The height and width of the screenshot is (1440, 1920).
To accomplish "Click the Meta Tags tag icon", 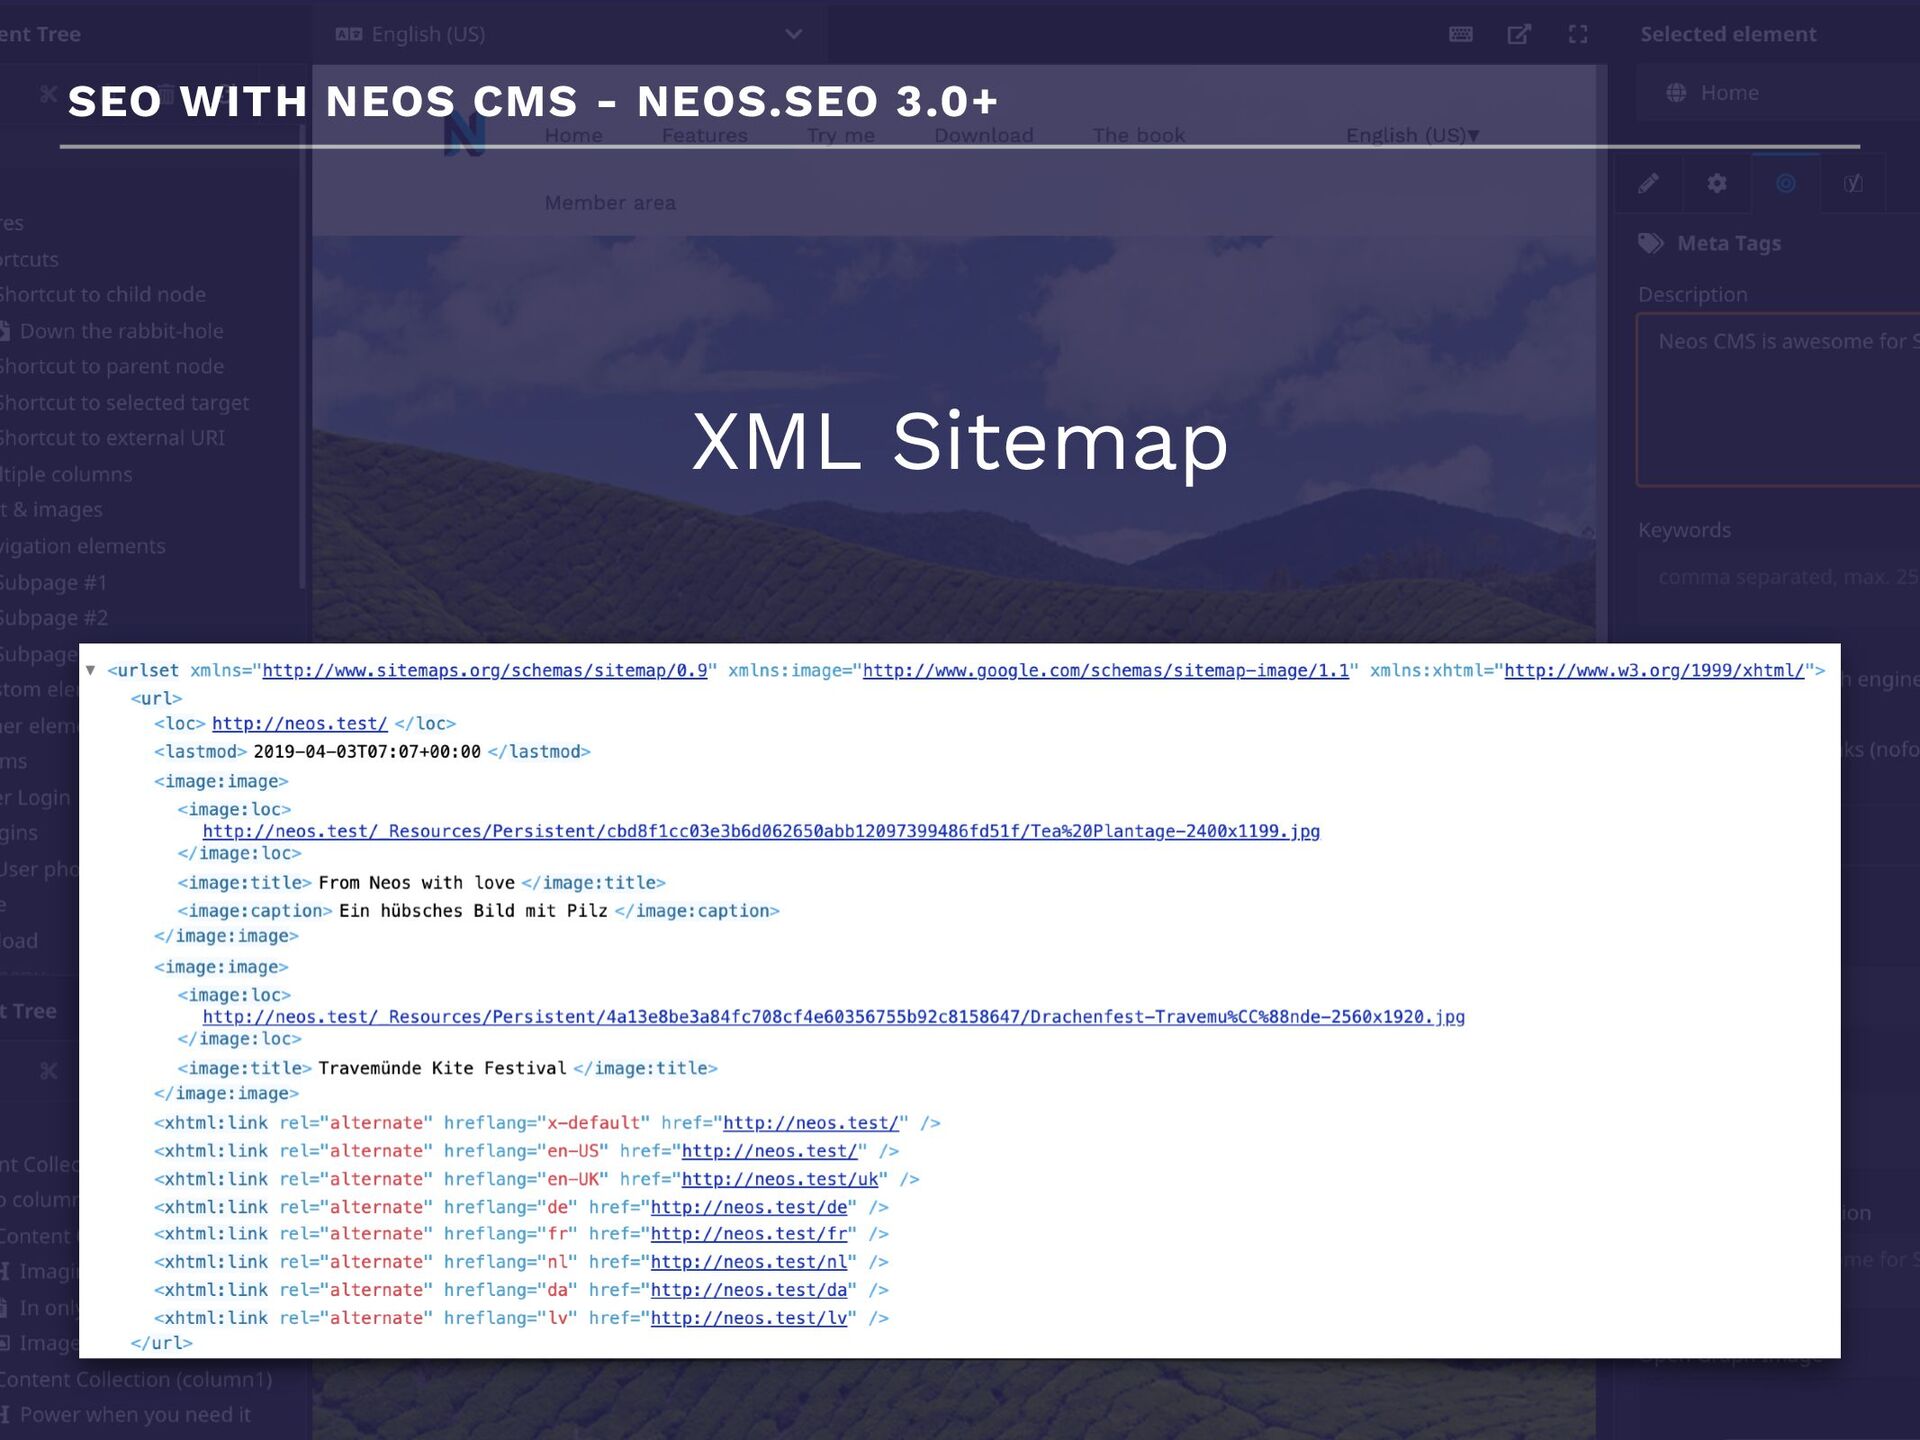I will coord(1651,243).
